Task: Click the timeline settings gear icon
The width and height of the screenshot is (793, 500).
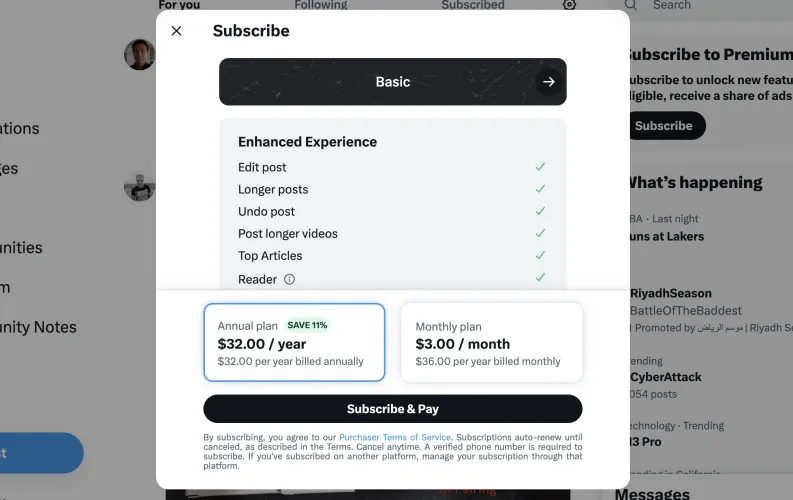Action: (569, 5)
